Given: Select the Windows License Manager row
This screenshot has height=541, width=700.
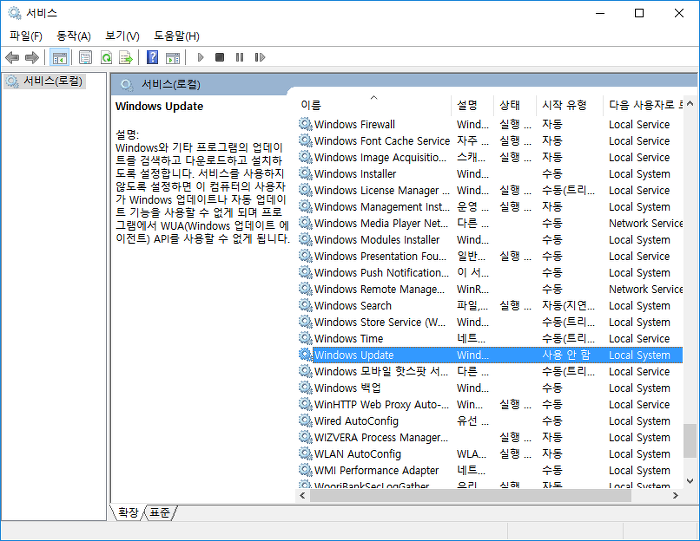Looking at the screenshot, I should (490, 190).
